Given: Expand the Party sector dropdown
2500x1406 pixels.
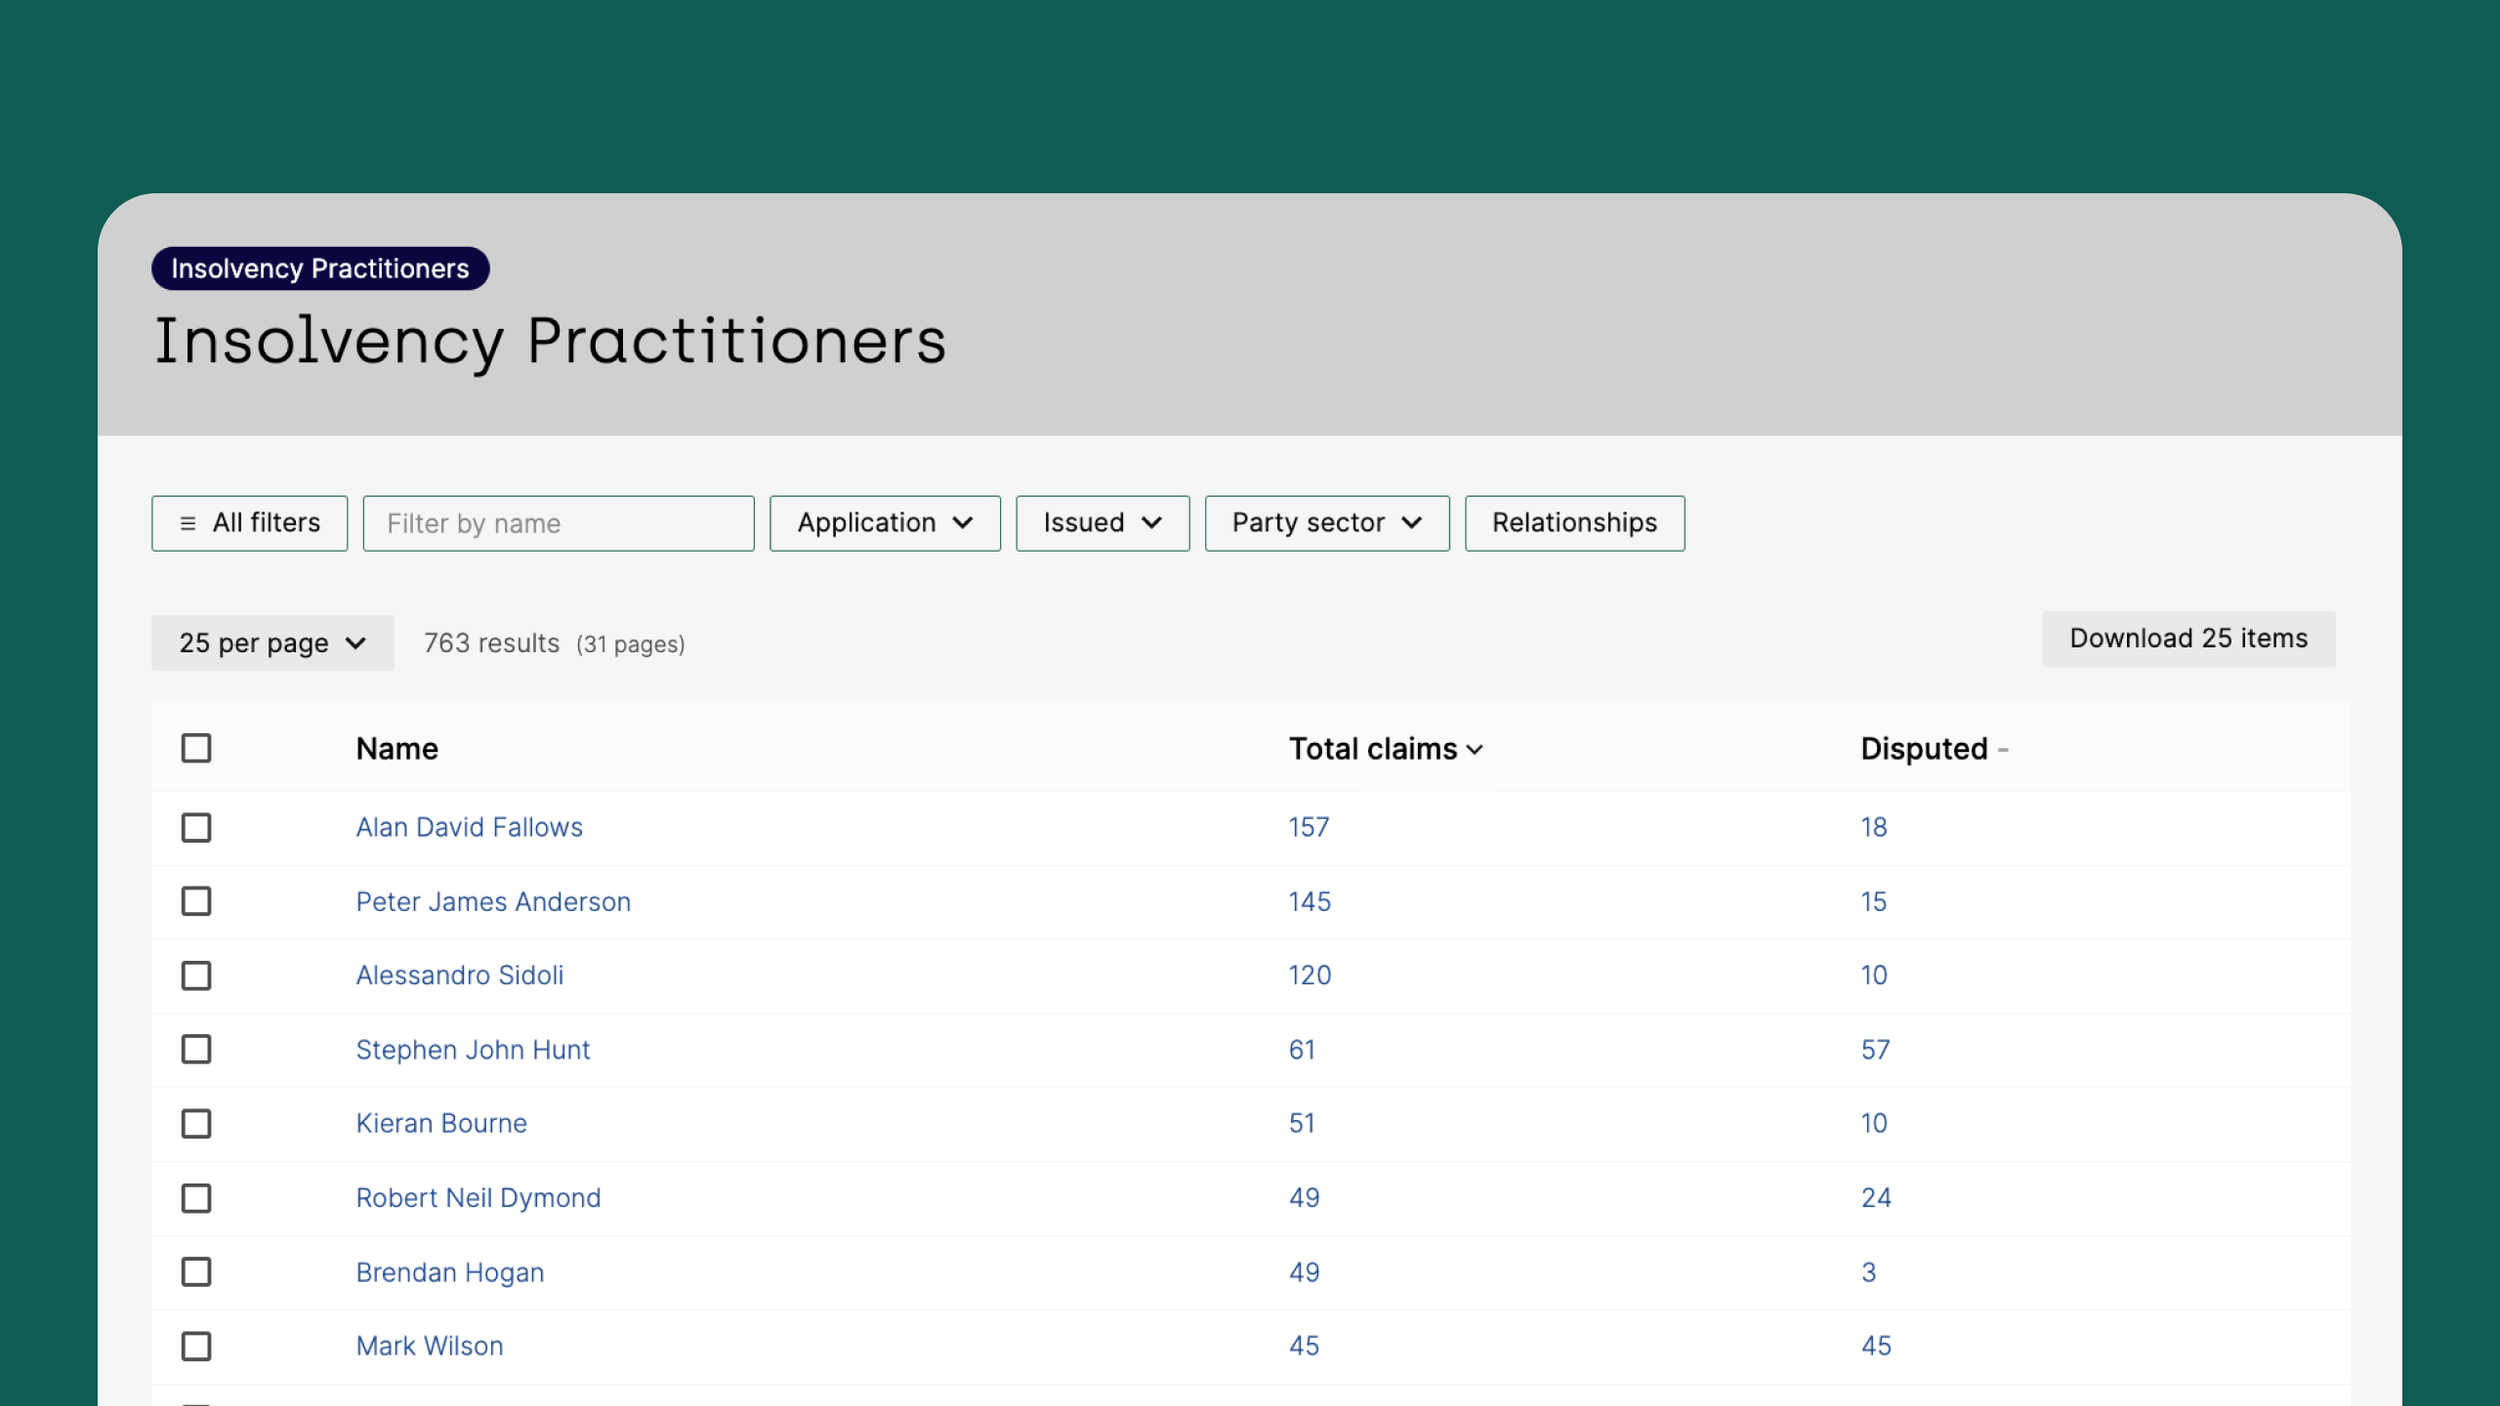Looking at the screenshot, I should tap(1326, 523).
